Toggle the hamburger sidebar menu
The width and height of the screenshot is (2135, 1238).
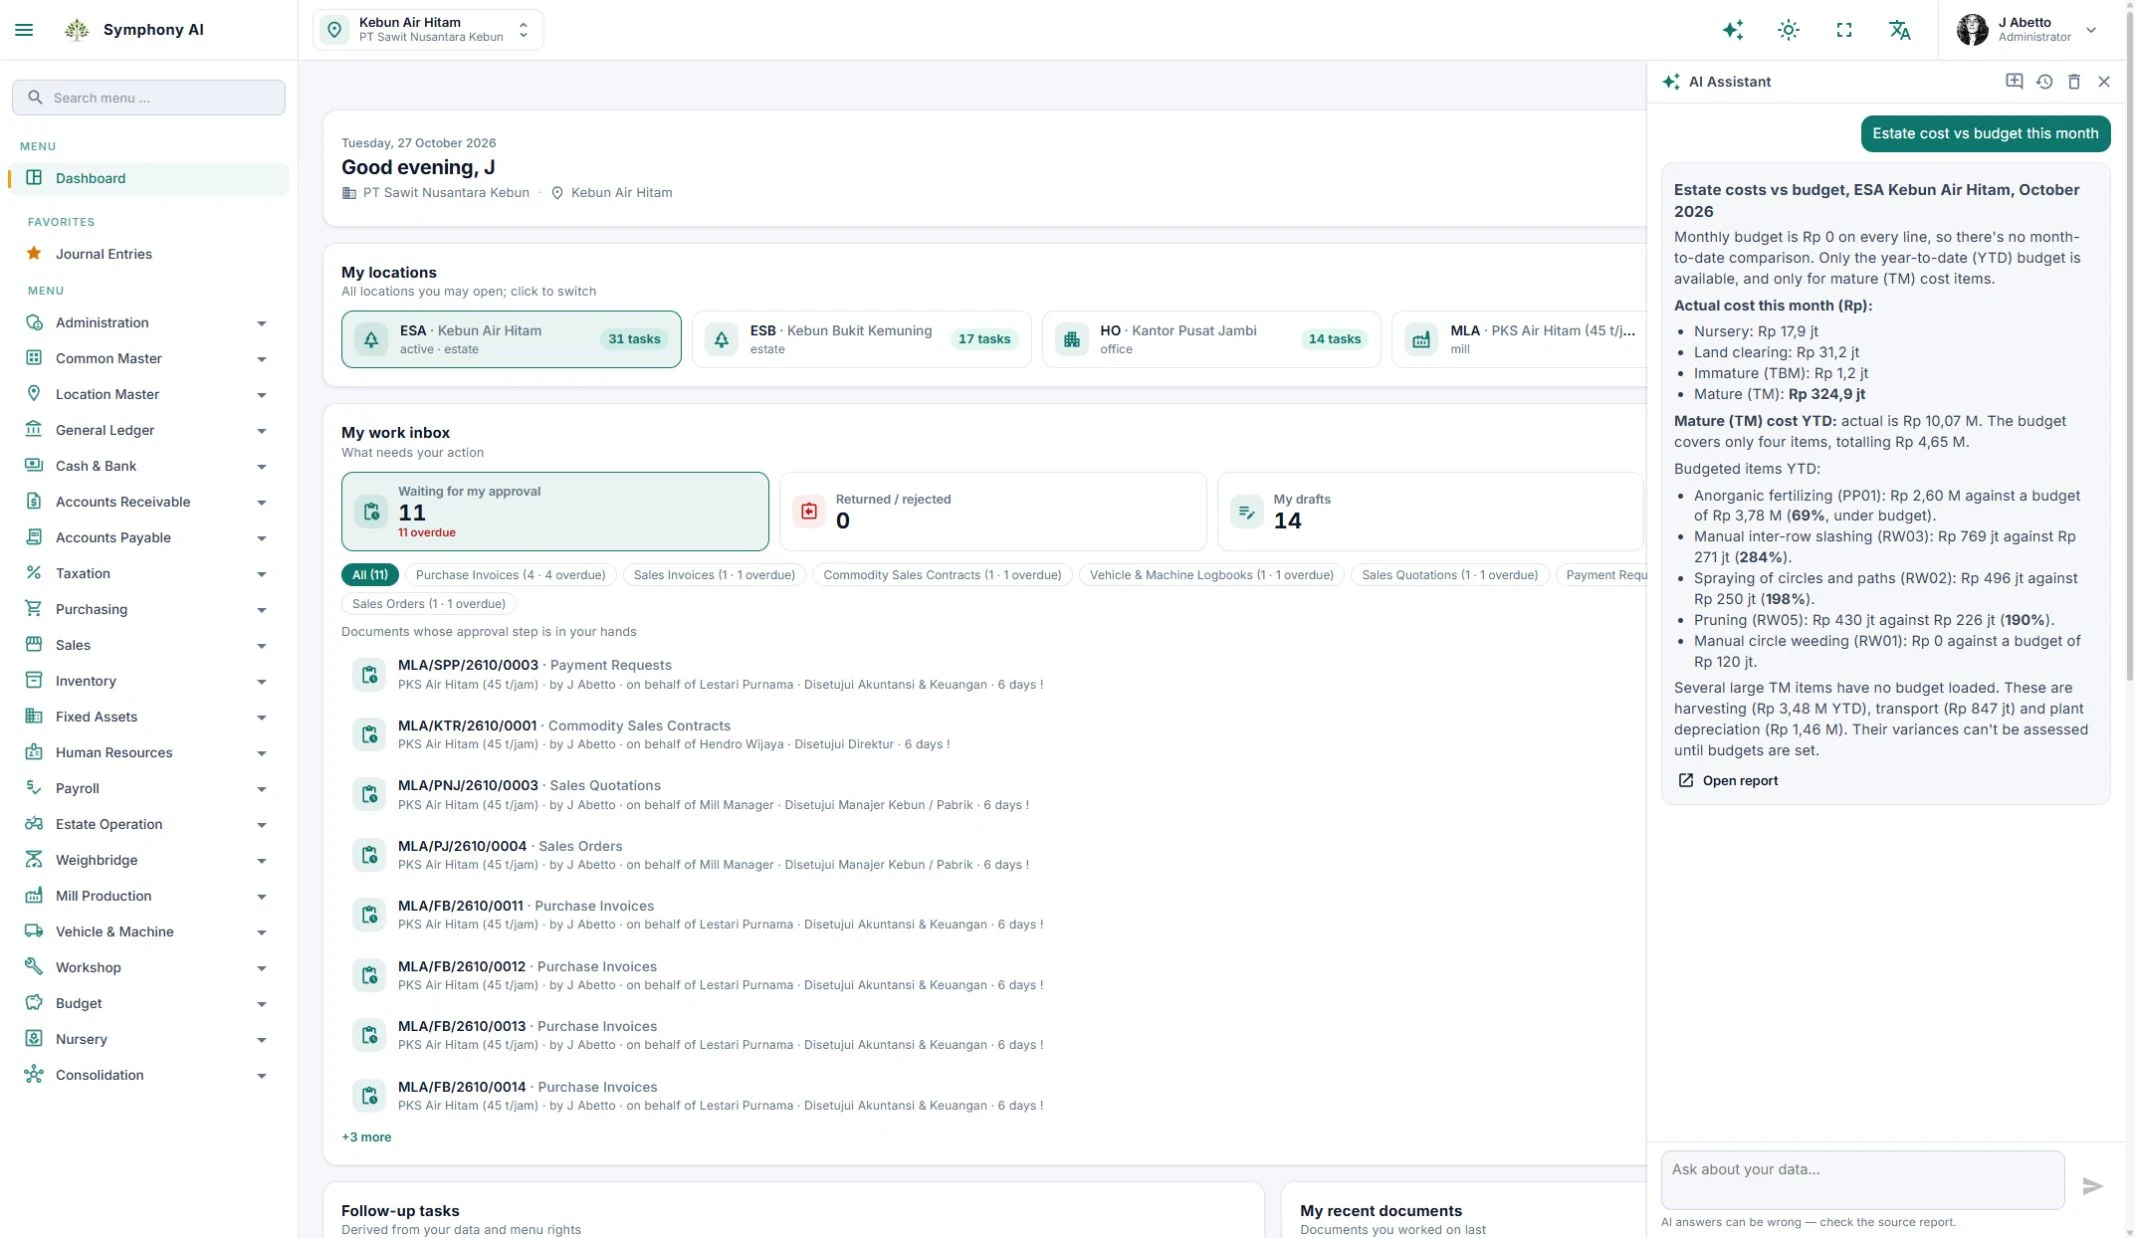click(x=24, y=30)
